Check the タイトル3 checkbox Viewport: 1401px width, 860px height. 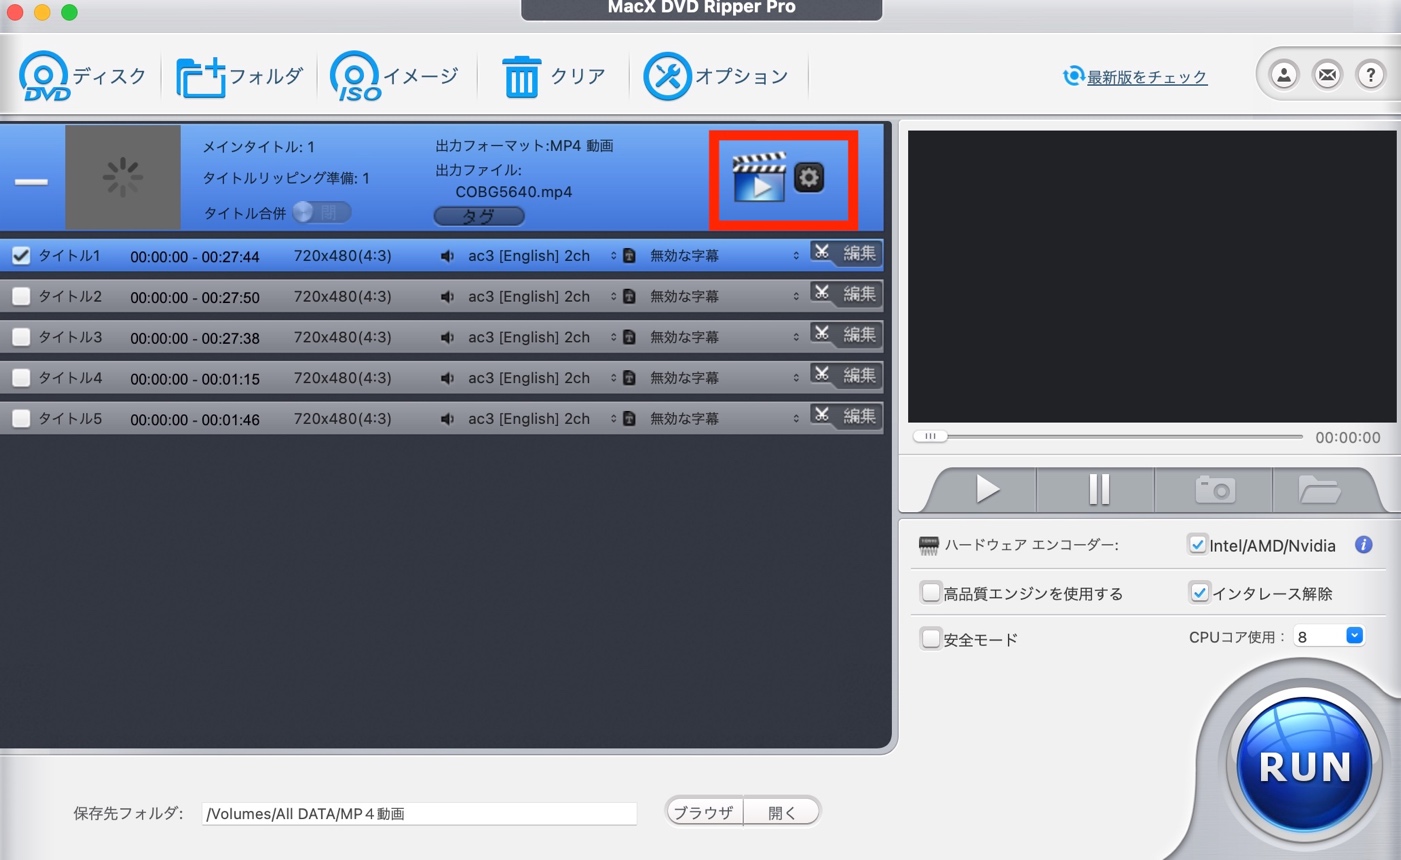pos(21,338)
